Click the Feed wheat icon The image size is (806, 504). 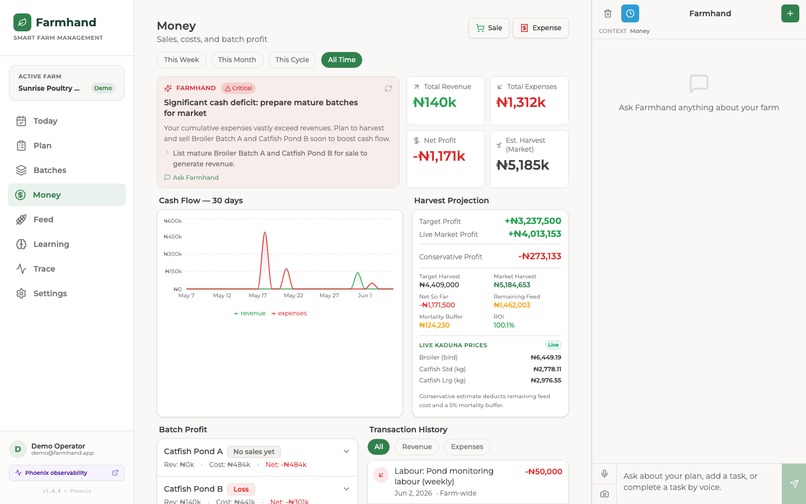pos(21,220)
